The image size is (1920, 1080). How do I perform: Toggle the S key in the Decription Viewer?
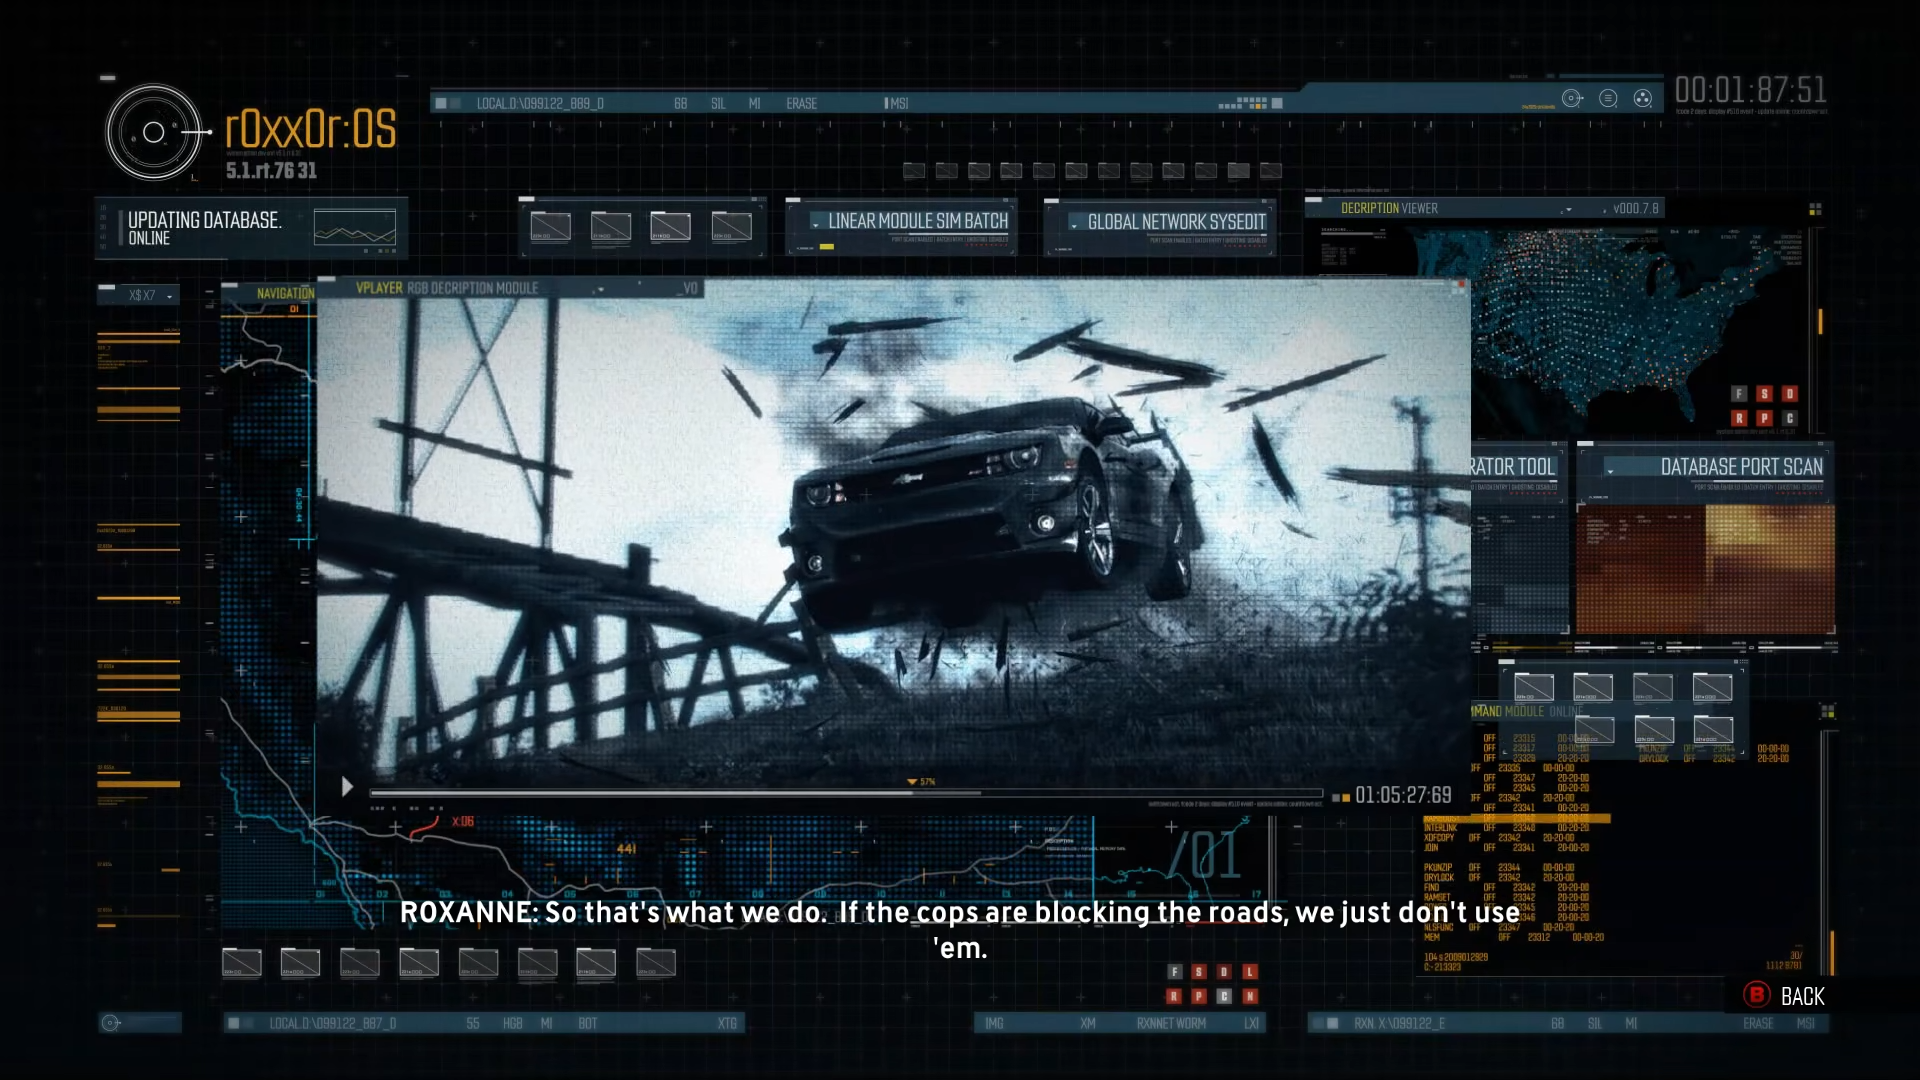(x=1764, y=394)
